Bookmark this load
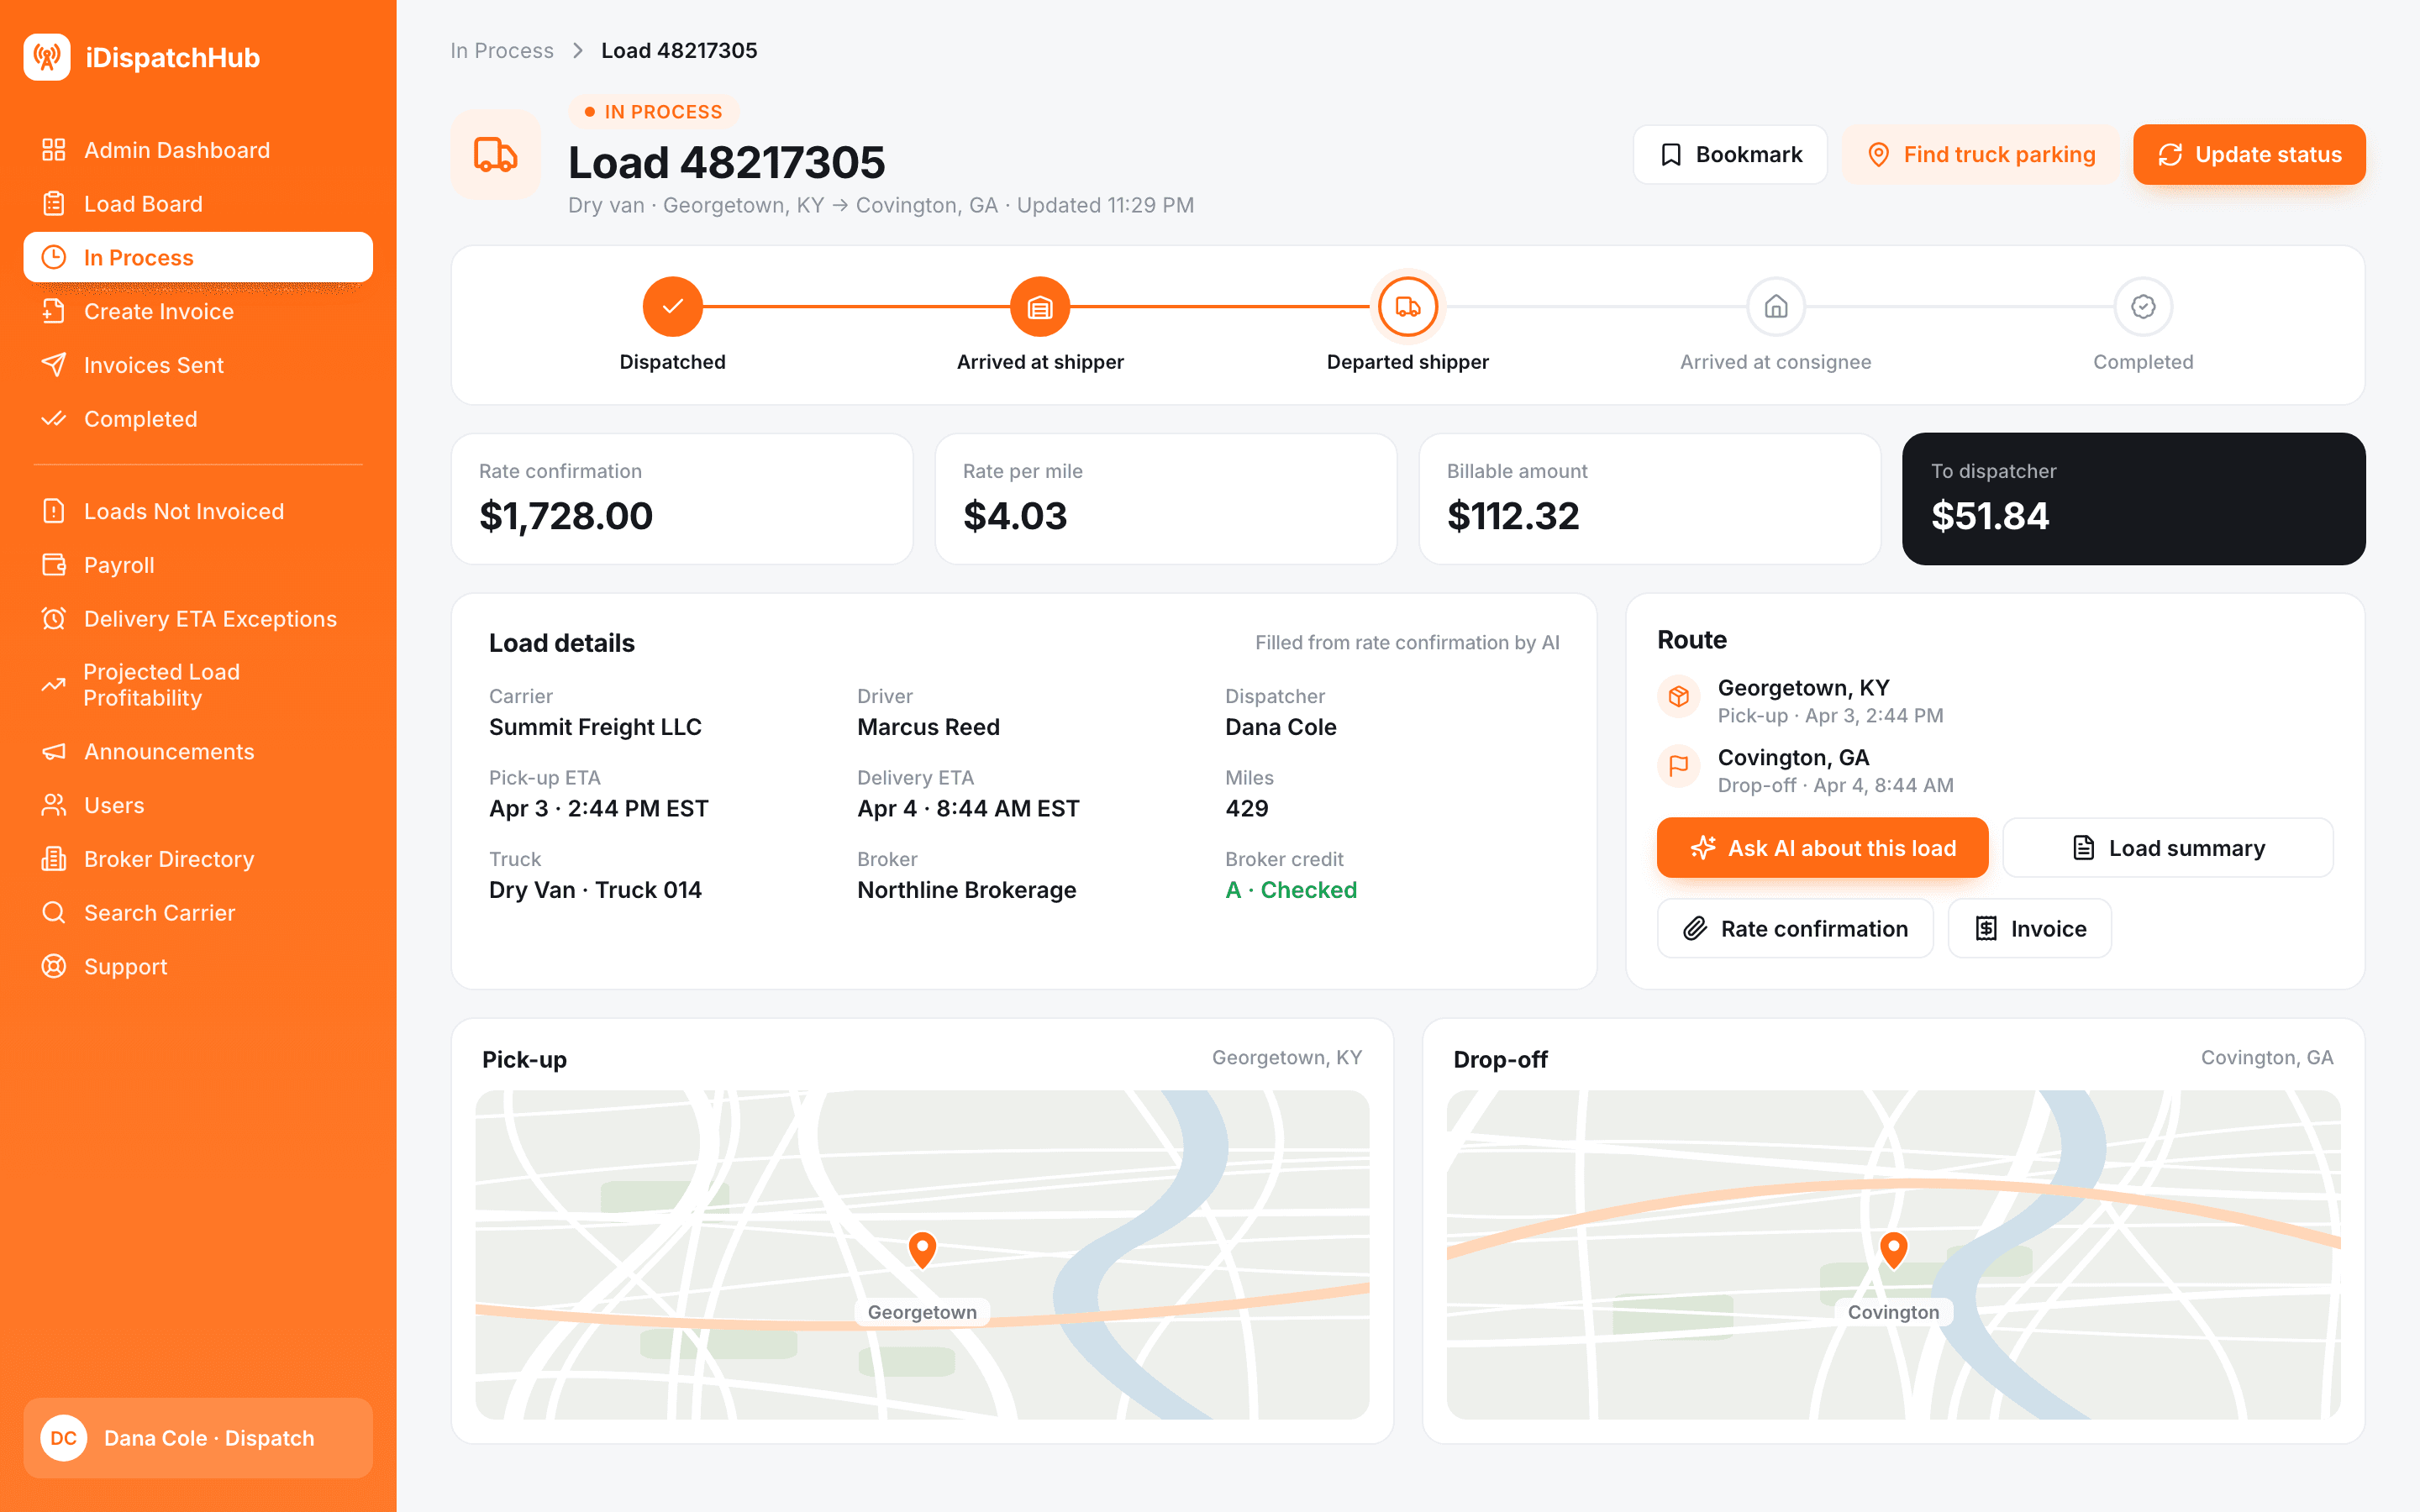 pyautogui.click(x=1730, y=154)
